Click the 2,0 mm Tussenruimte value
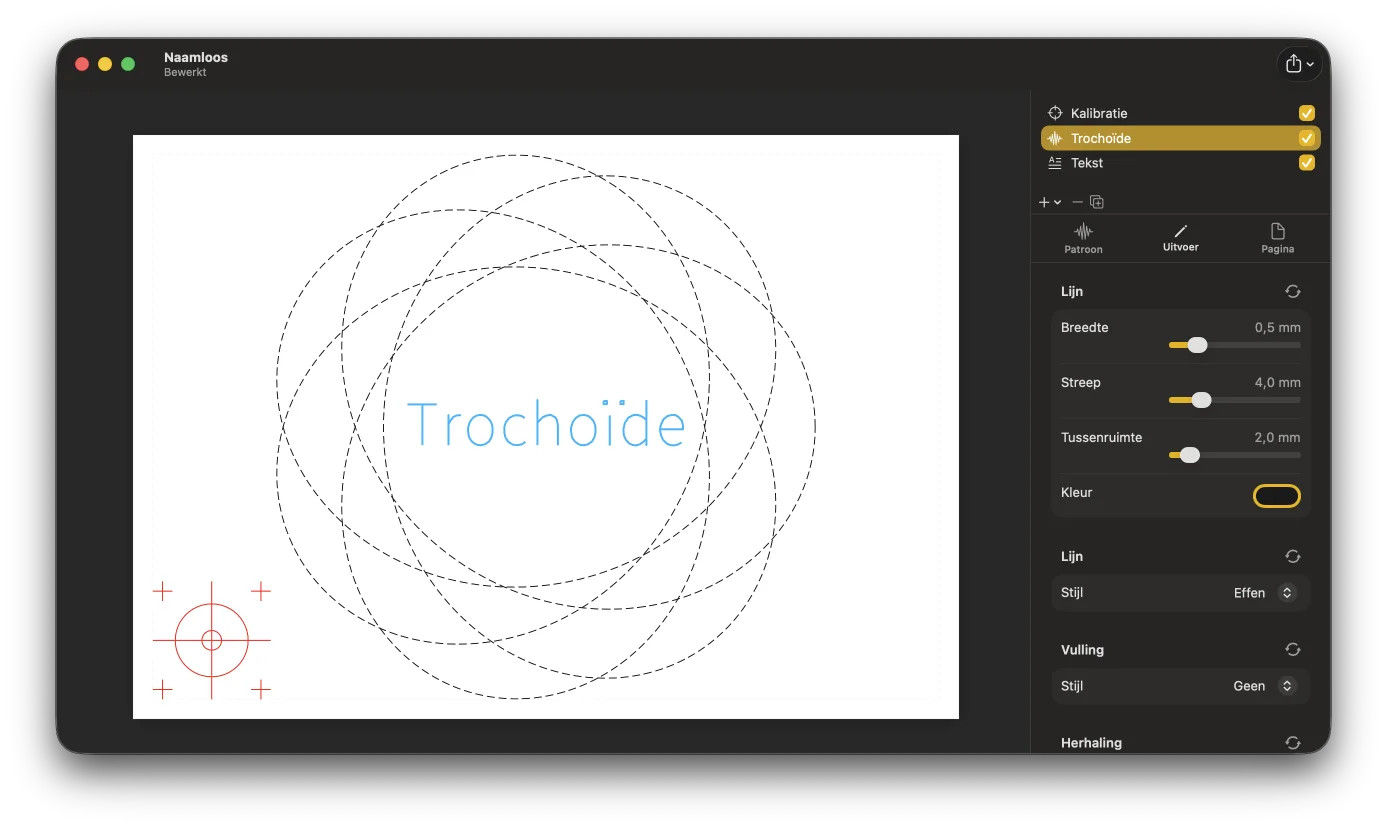Viewport: 1387px width, 828px height. (x=1277, y=437)
